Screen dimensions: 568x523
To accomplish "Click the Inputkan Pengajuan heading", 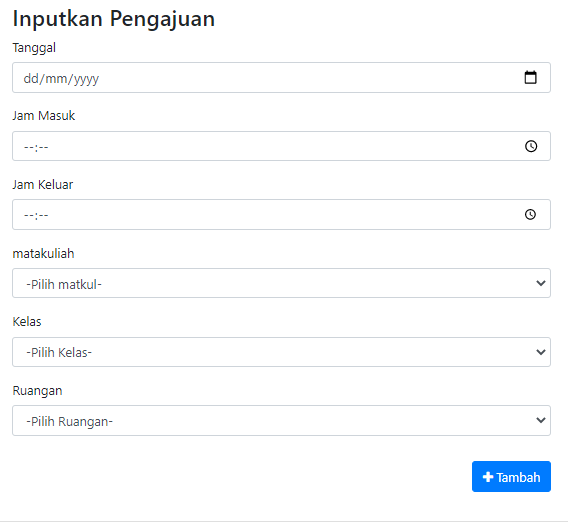I will pos(114,19).
